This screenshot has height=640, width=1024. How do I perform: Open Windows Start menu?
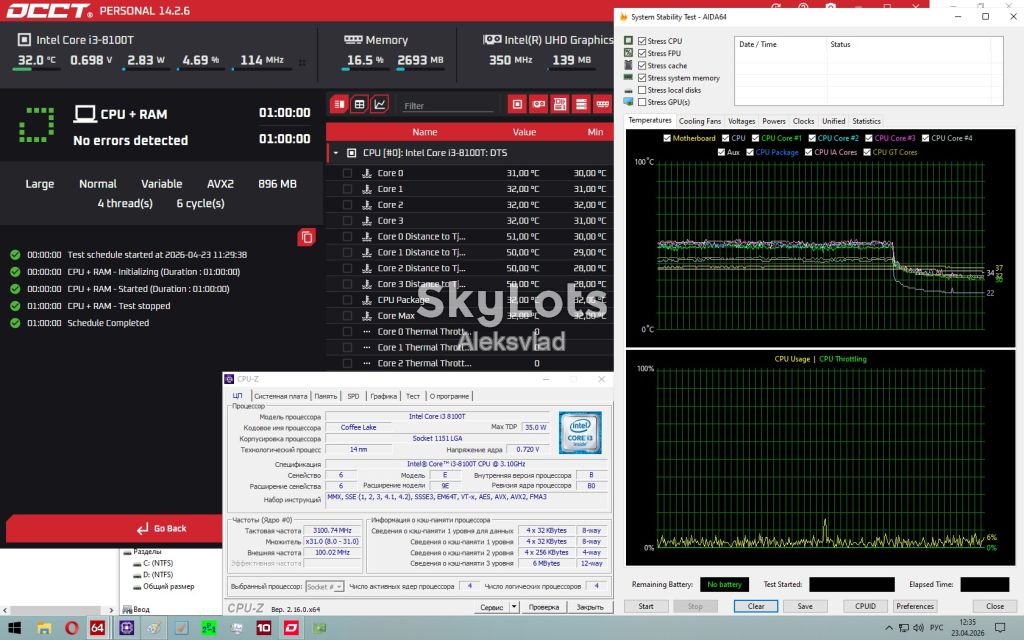click(x=14, y=628)
